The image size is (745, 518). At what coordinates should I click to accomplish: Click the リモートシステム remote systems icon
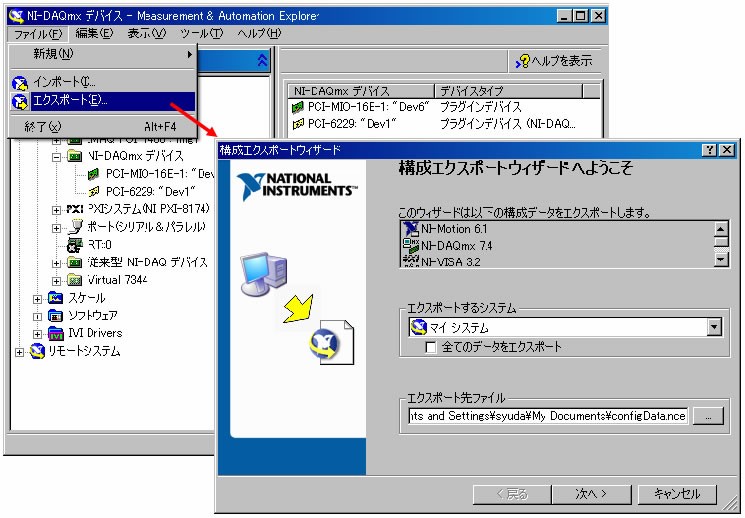click(x=37, y=352)
